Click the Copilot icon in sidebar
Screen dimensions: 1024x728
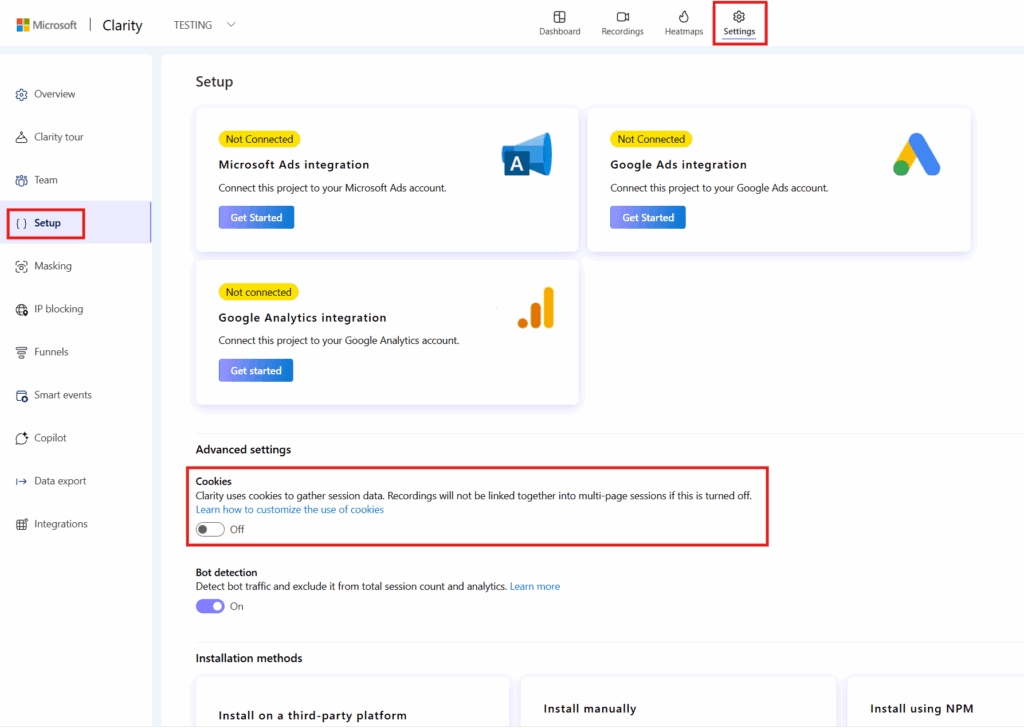tap(22, 438)
